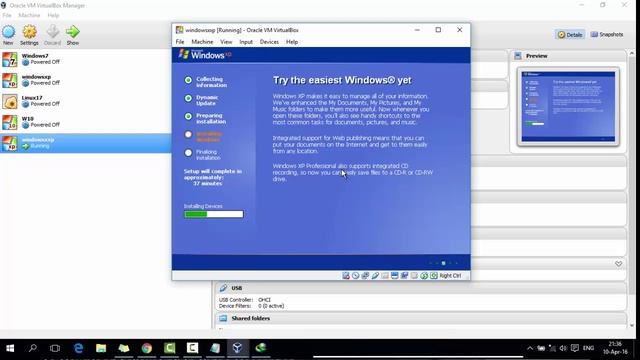640x360 pixels.
Task: Click the volume speaker tray icon
Action: pyautogui.click(x=563, y=348)
